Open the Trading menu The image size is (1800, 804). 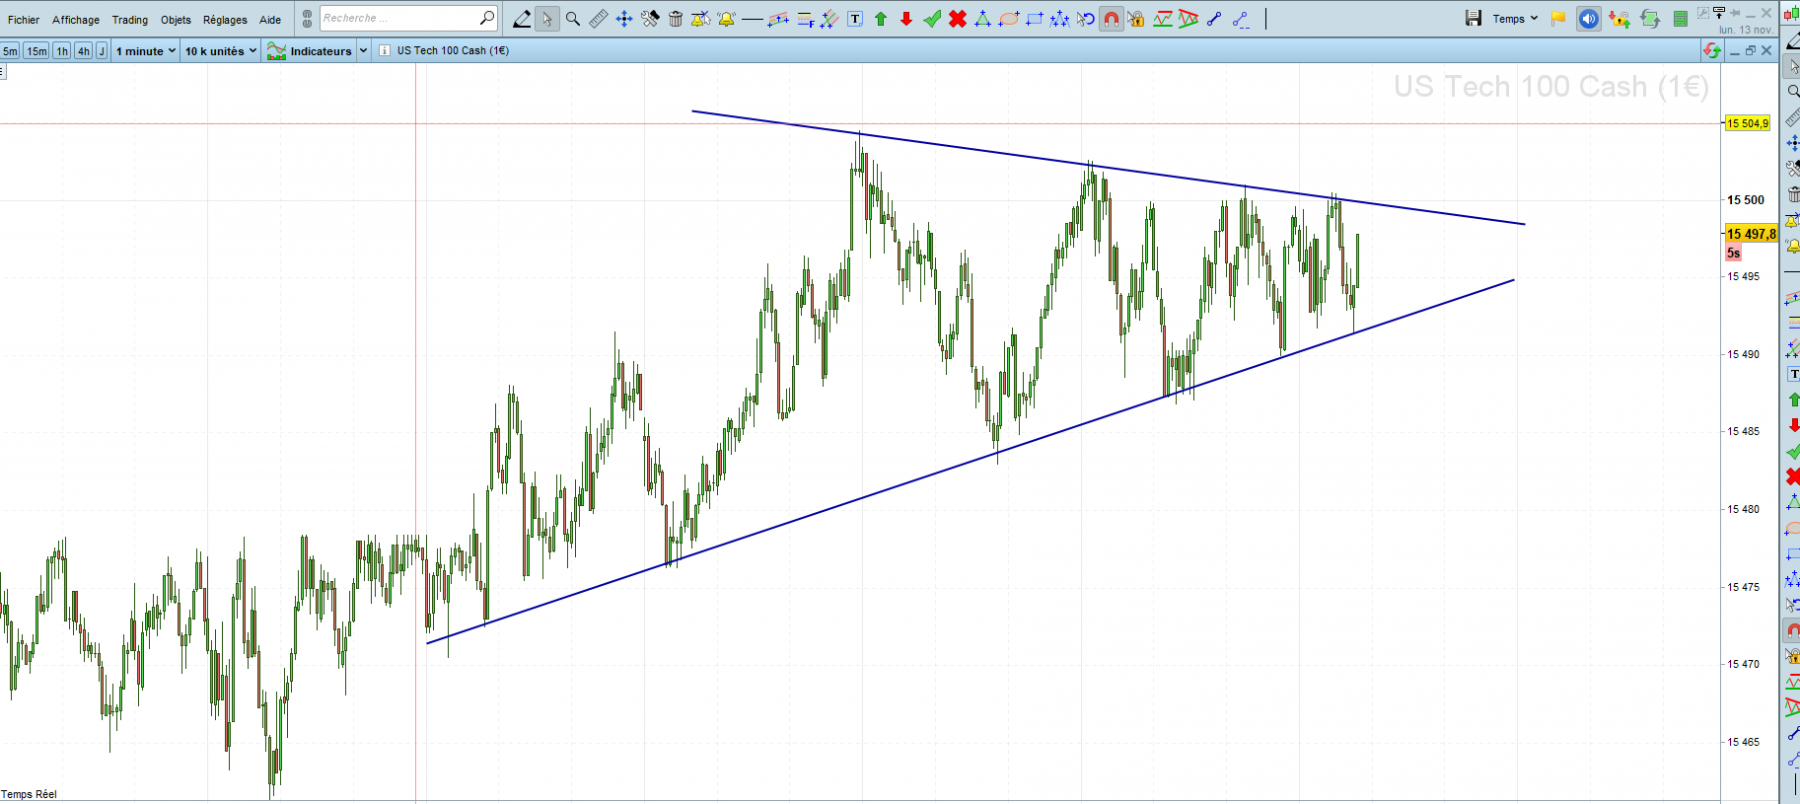point(130,19)
